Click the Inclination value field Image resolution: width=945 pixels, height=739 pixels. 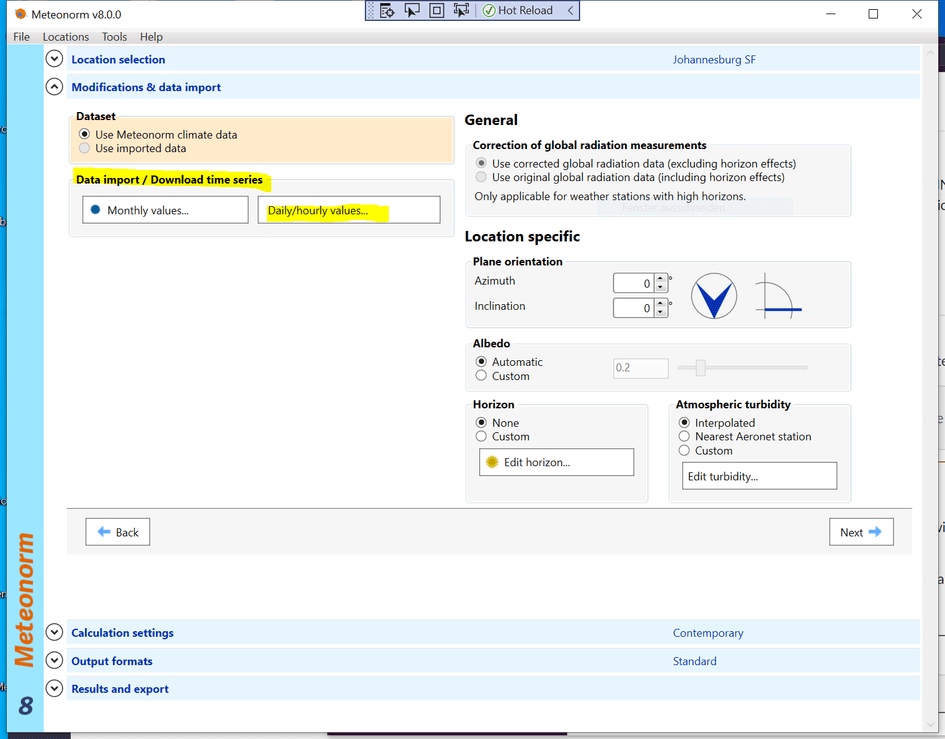[633, 308]
